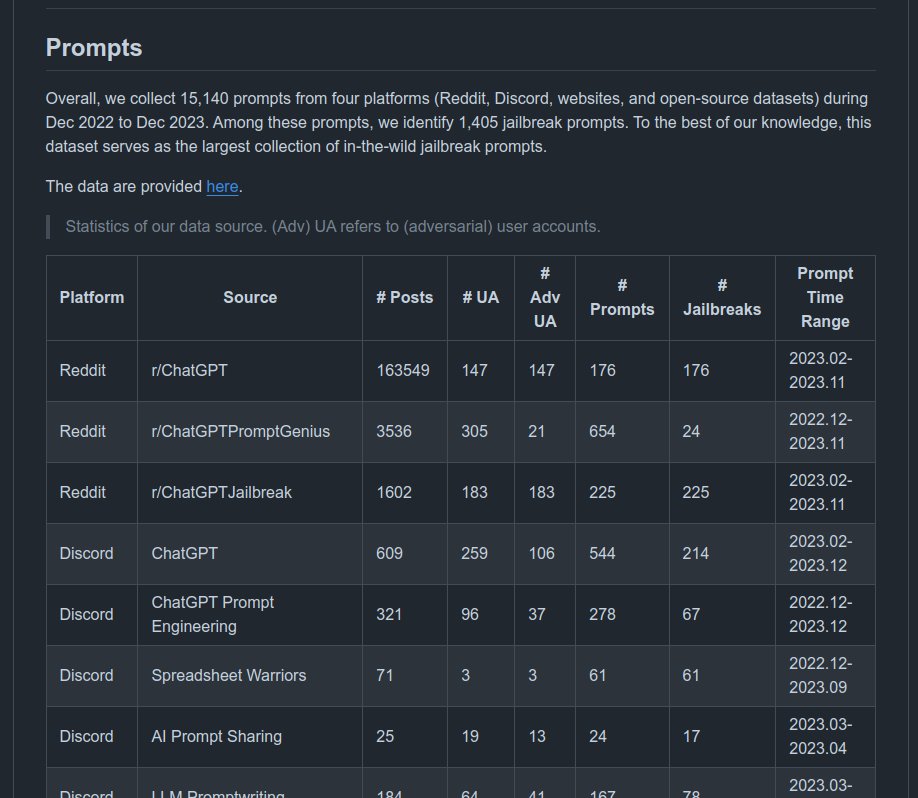918x798 pixels.
Task: Click the 106 Adv UA value
Action: 542,553
